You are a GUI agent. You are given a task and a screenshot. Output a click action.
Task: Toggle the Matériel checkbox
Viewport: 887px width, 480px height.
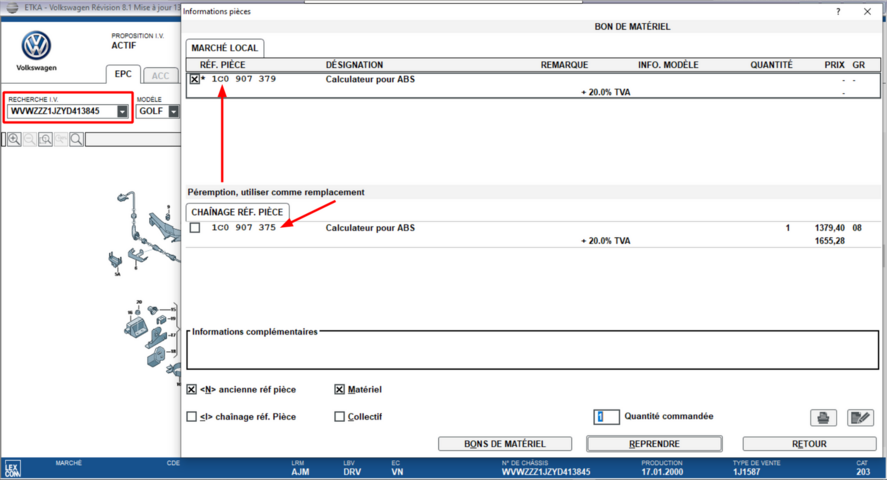(339, 390)
